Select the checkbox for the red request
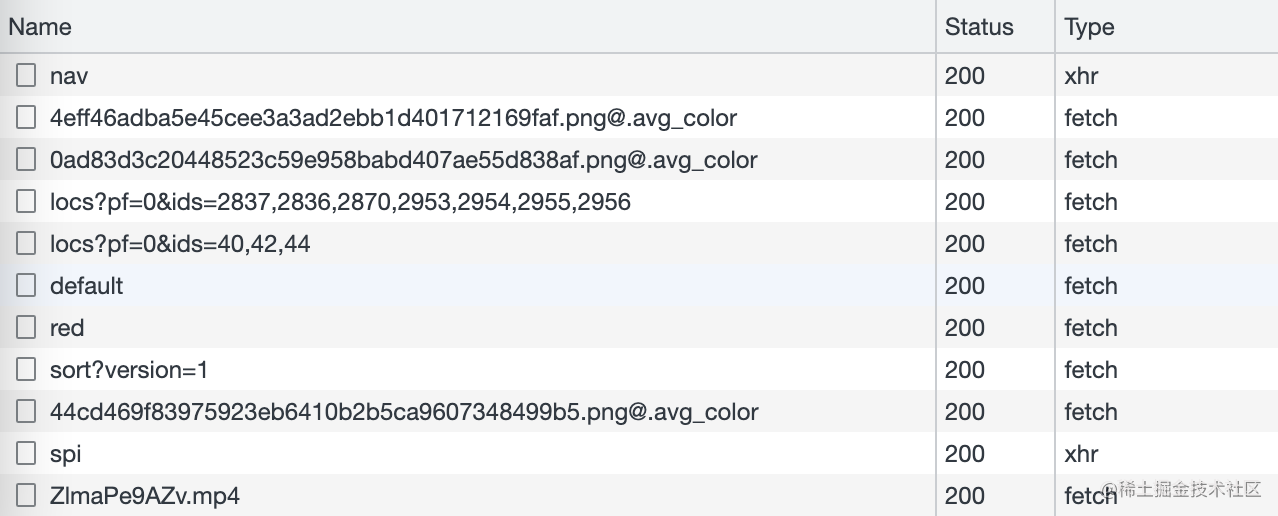The width and height of the screenshot is (1278, 516). pos(26,327)
